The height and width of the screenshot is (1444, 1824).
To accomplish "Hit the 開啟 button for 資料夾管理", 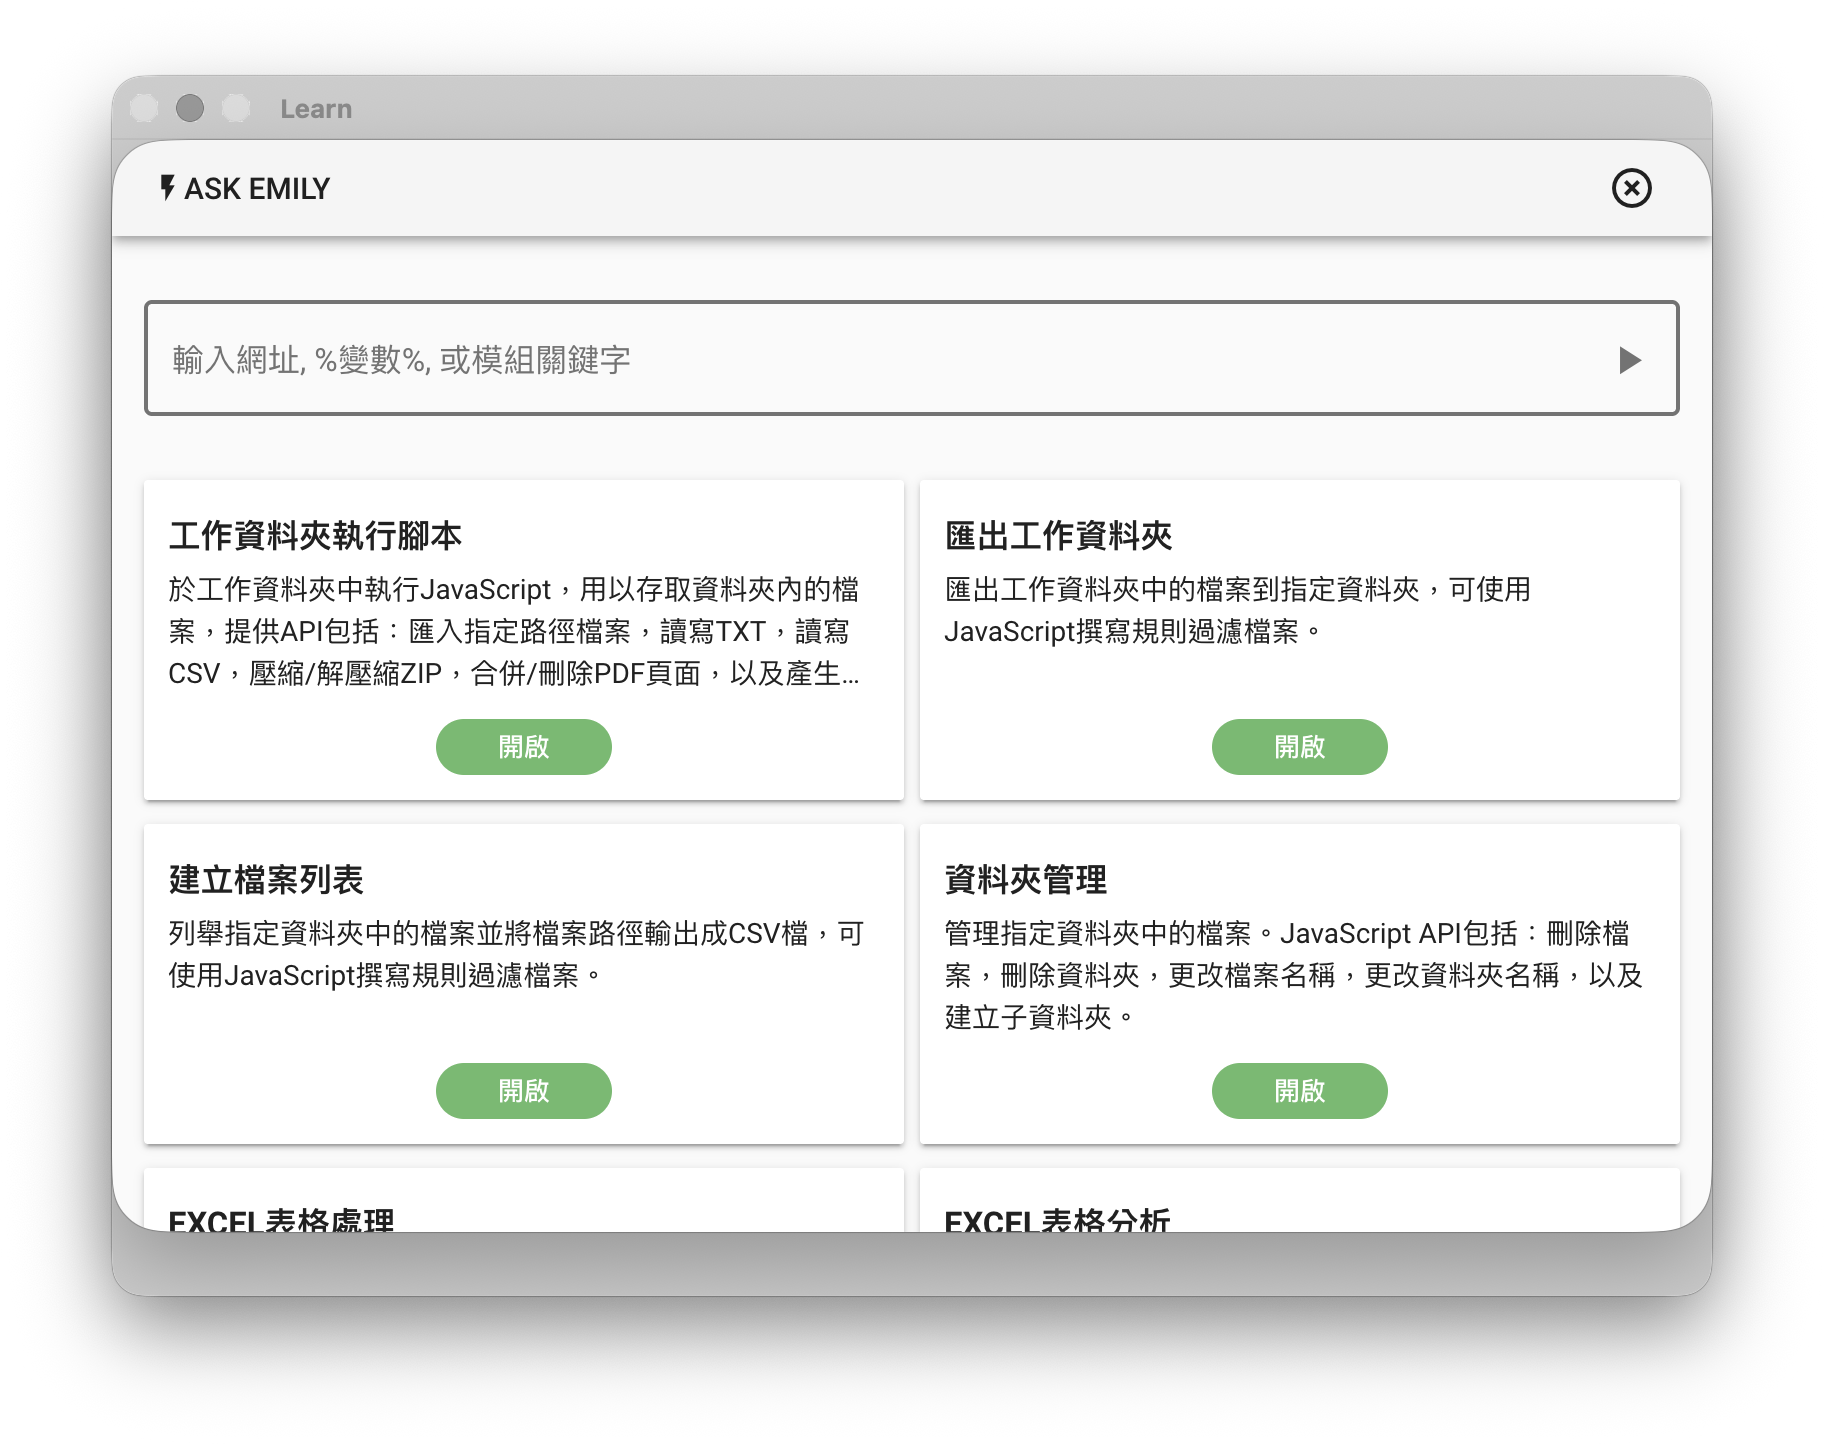I will pyautogui.click(x=1299, y=1091).
